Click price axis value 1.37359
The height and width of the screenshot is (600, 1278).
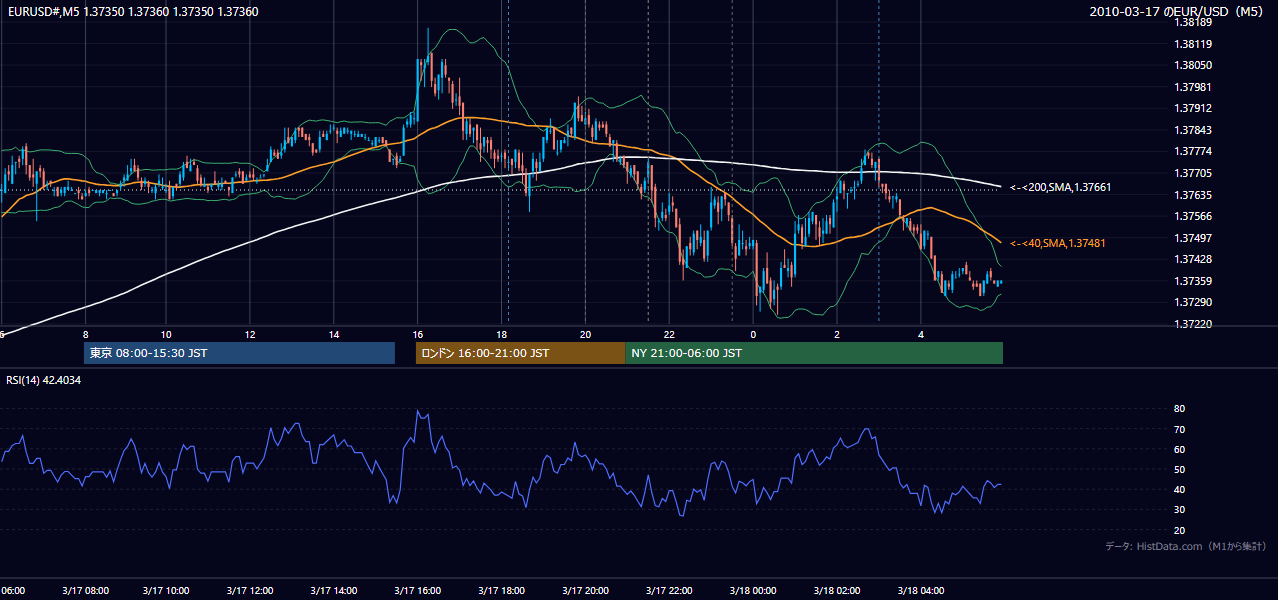coord(1195,281)
